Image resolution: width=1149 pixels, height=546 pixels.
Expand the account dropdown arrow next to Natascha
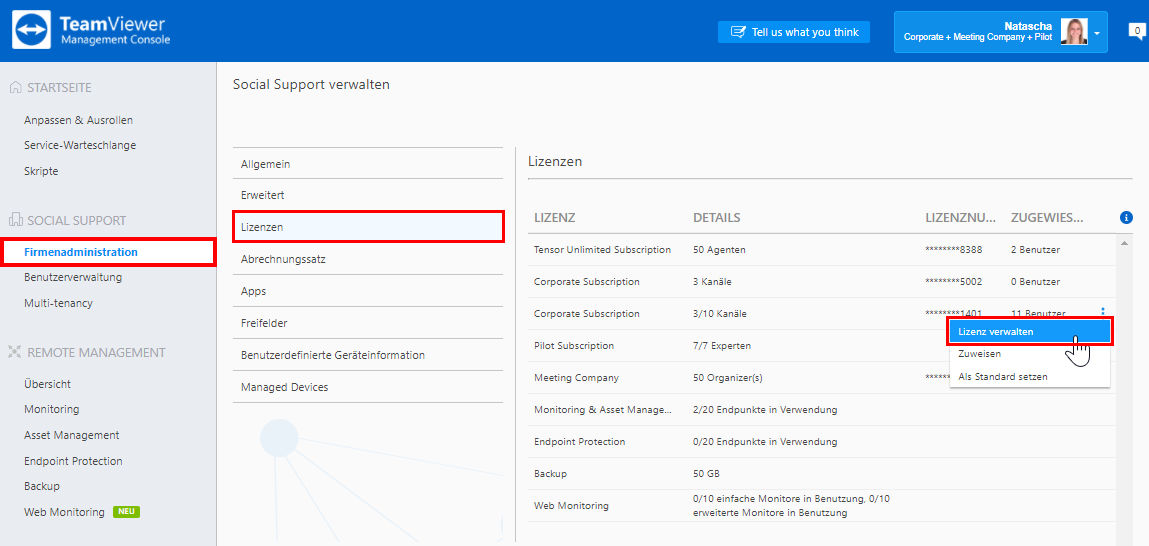1097,34
